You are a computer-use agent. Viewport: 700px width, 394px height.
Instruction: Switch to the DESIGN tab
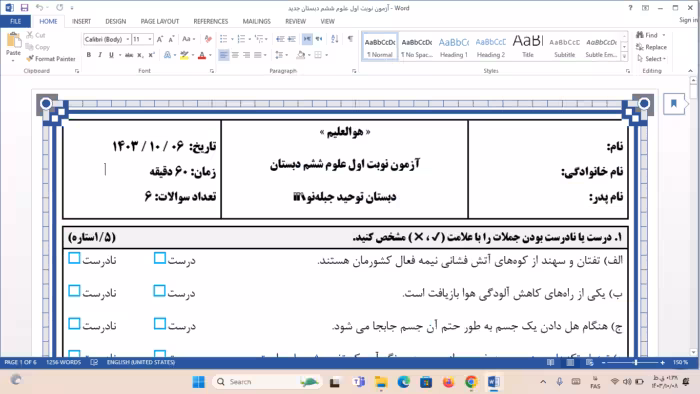tap(116, 21)
